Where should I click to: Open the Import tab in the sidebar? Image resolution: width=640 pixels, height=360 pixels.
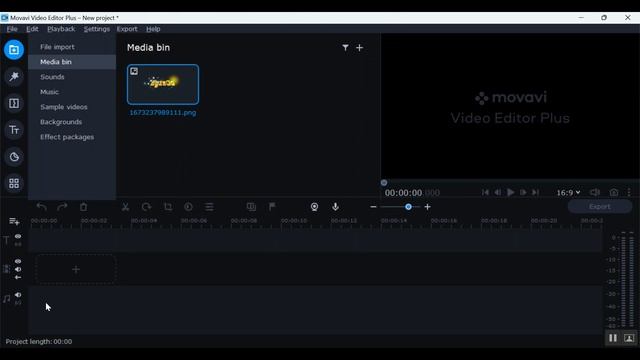point(14,50)
